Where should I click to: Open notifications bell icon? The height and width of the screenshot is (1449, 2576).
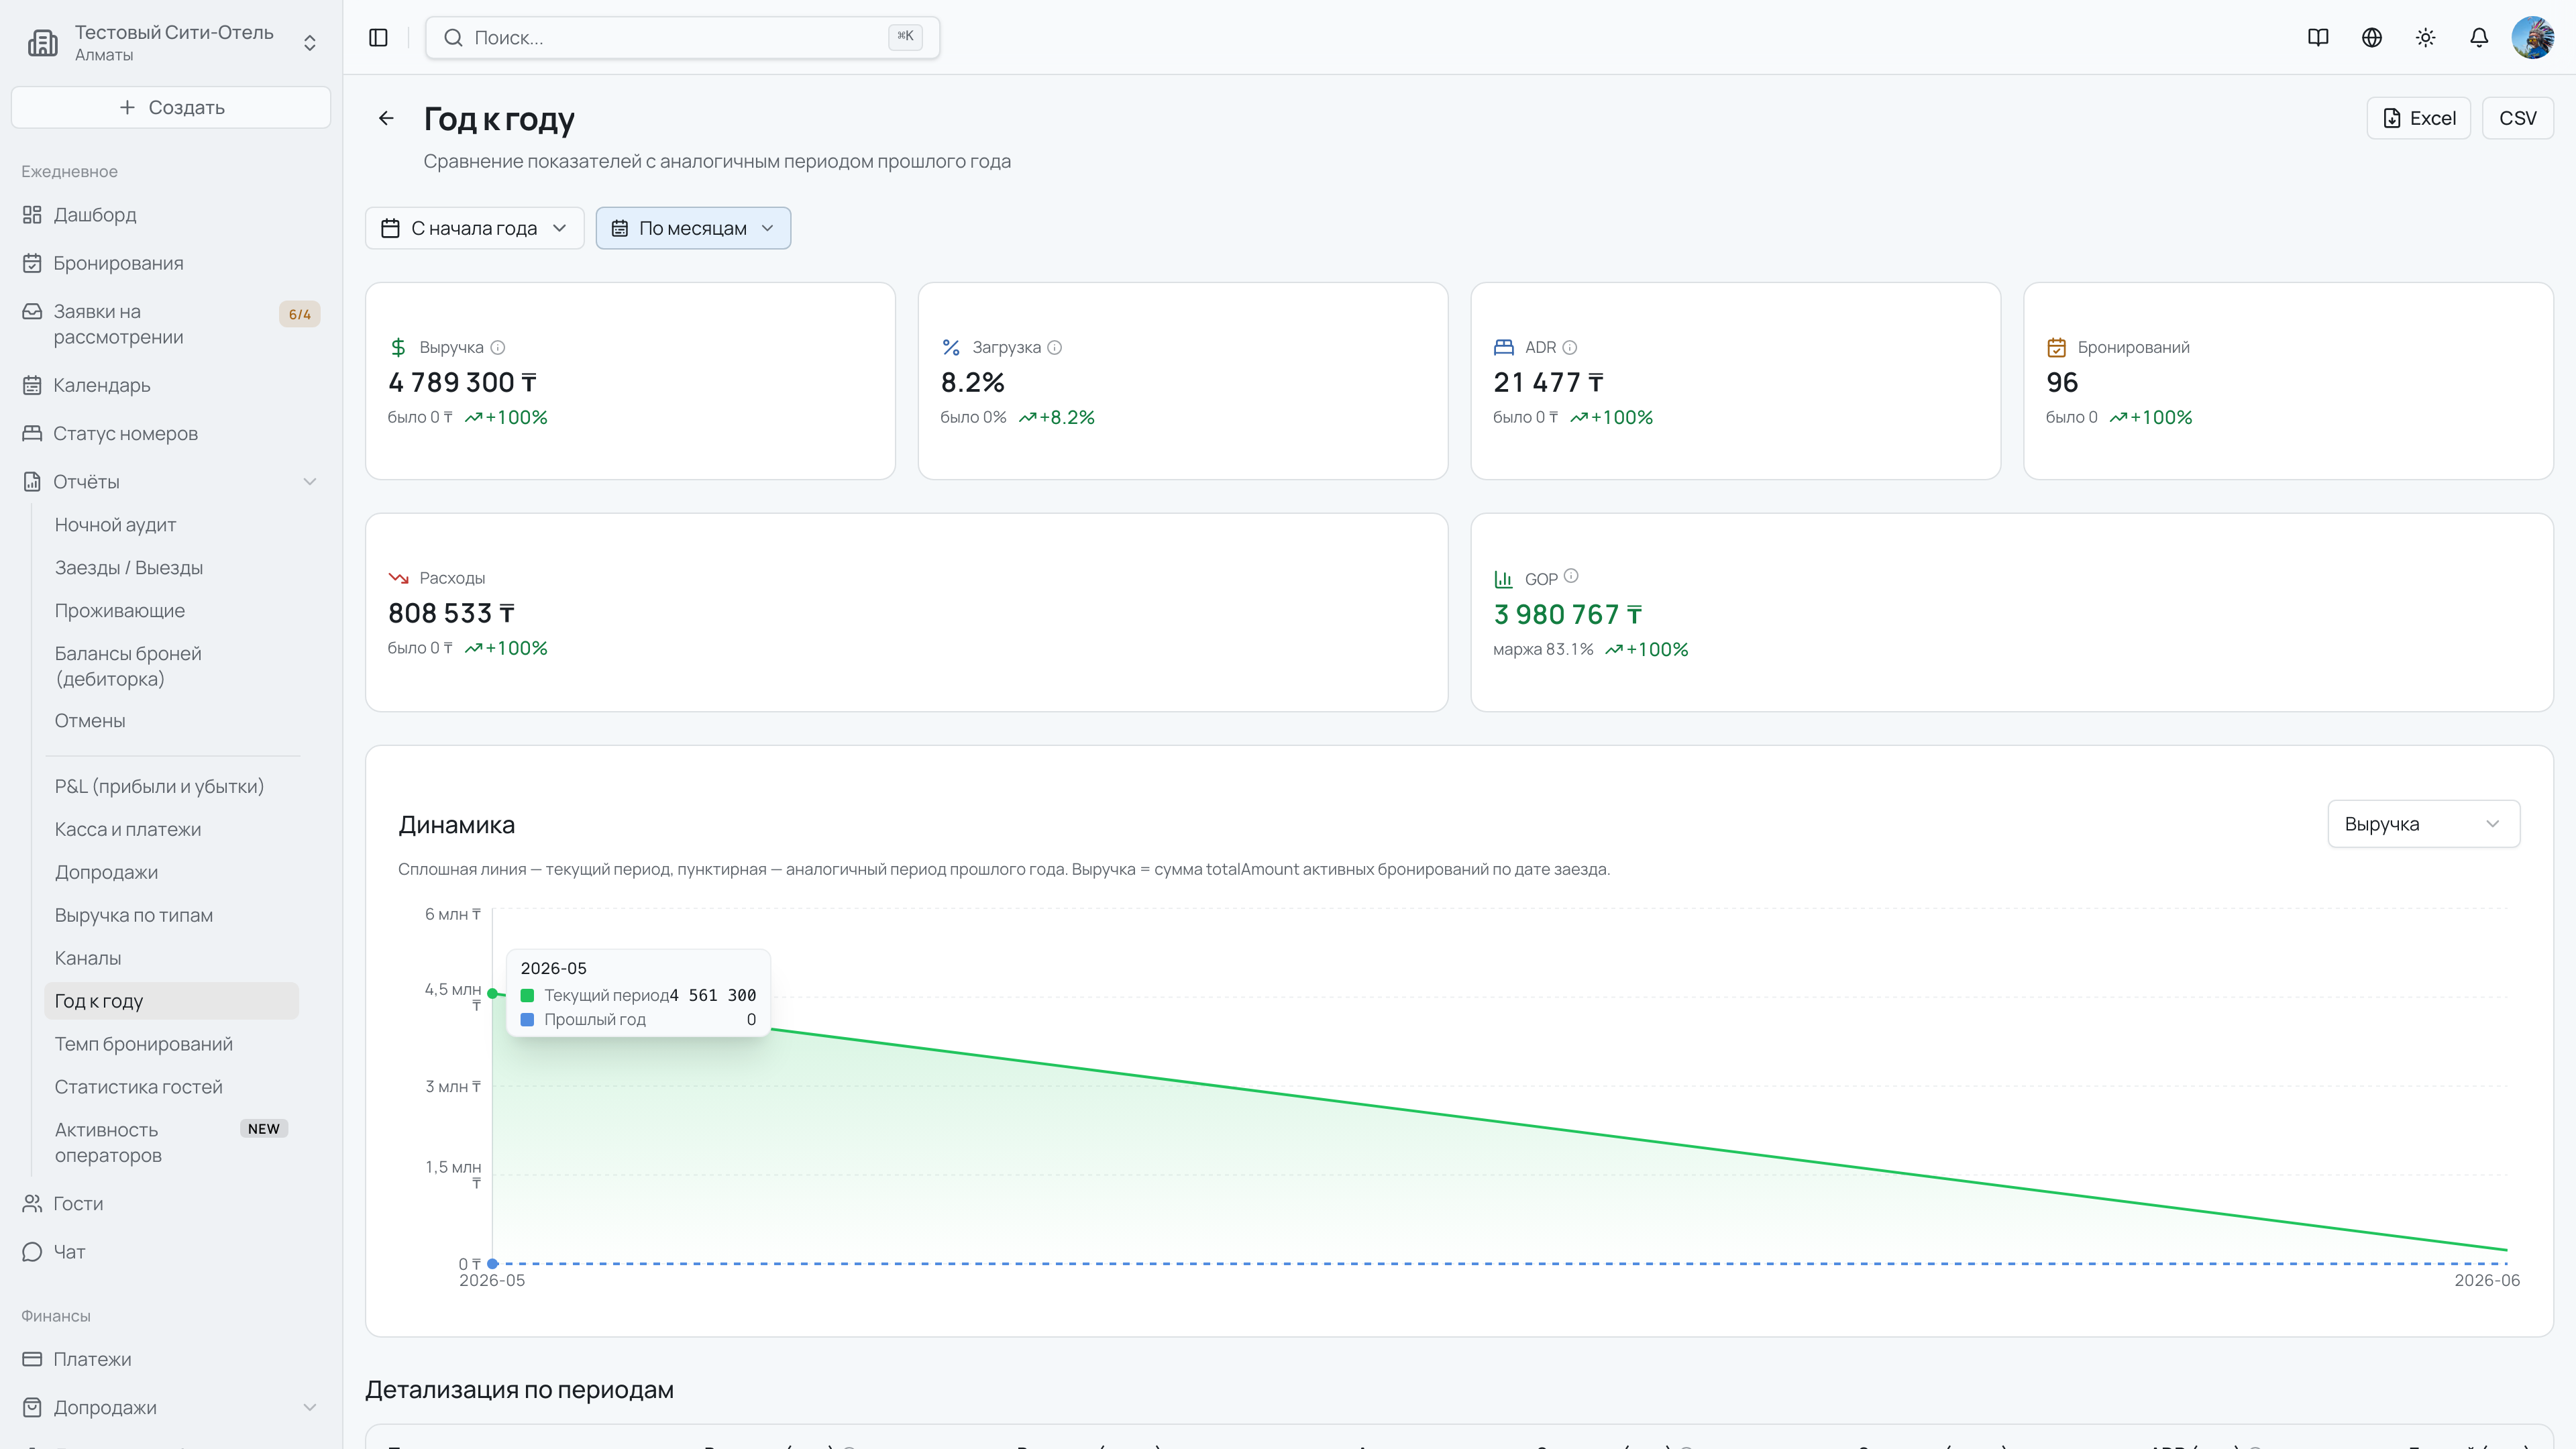2479,37
